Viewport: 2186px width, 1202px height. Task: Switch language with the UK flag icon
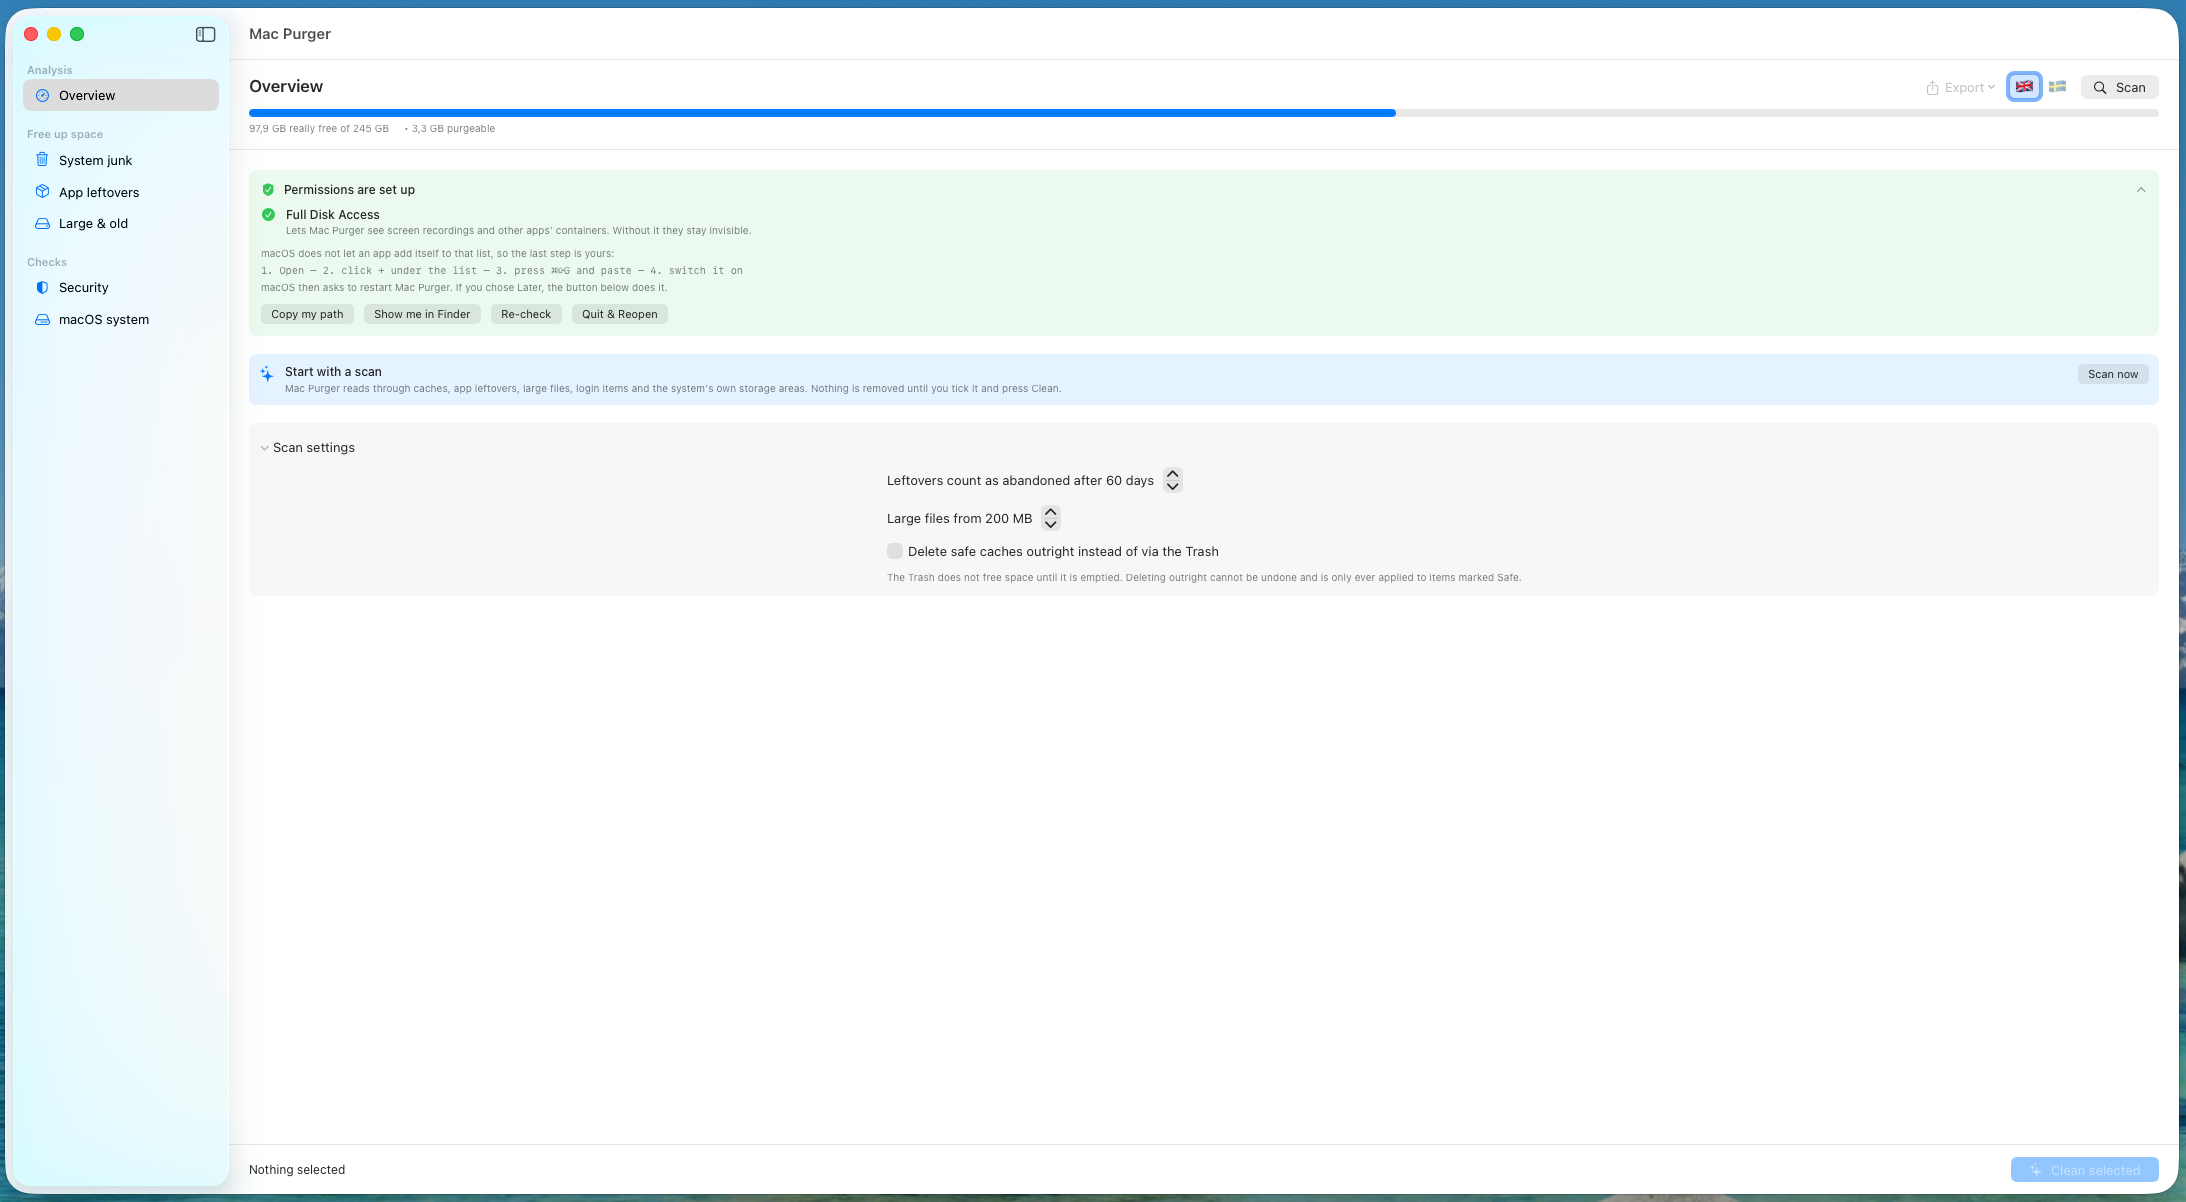[x=2024, y=87]
